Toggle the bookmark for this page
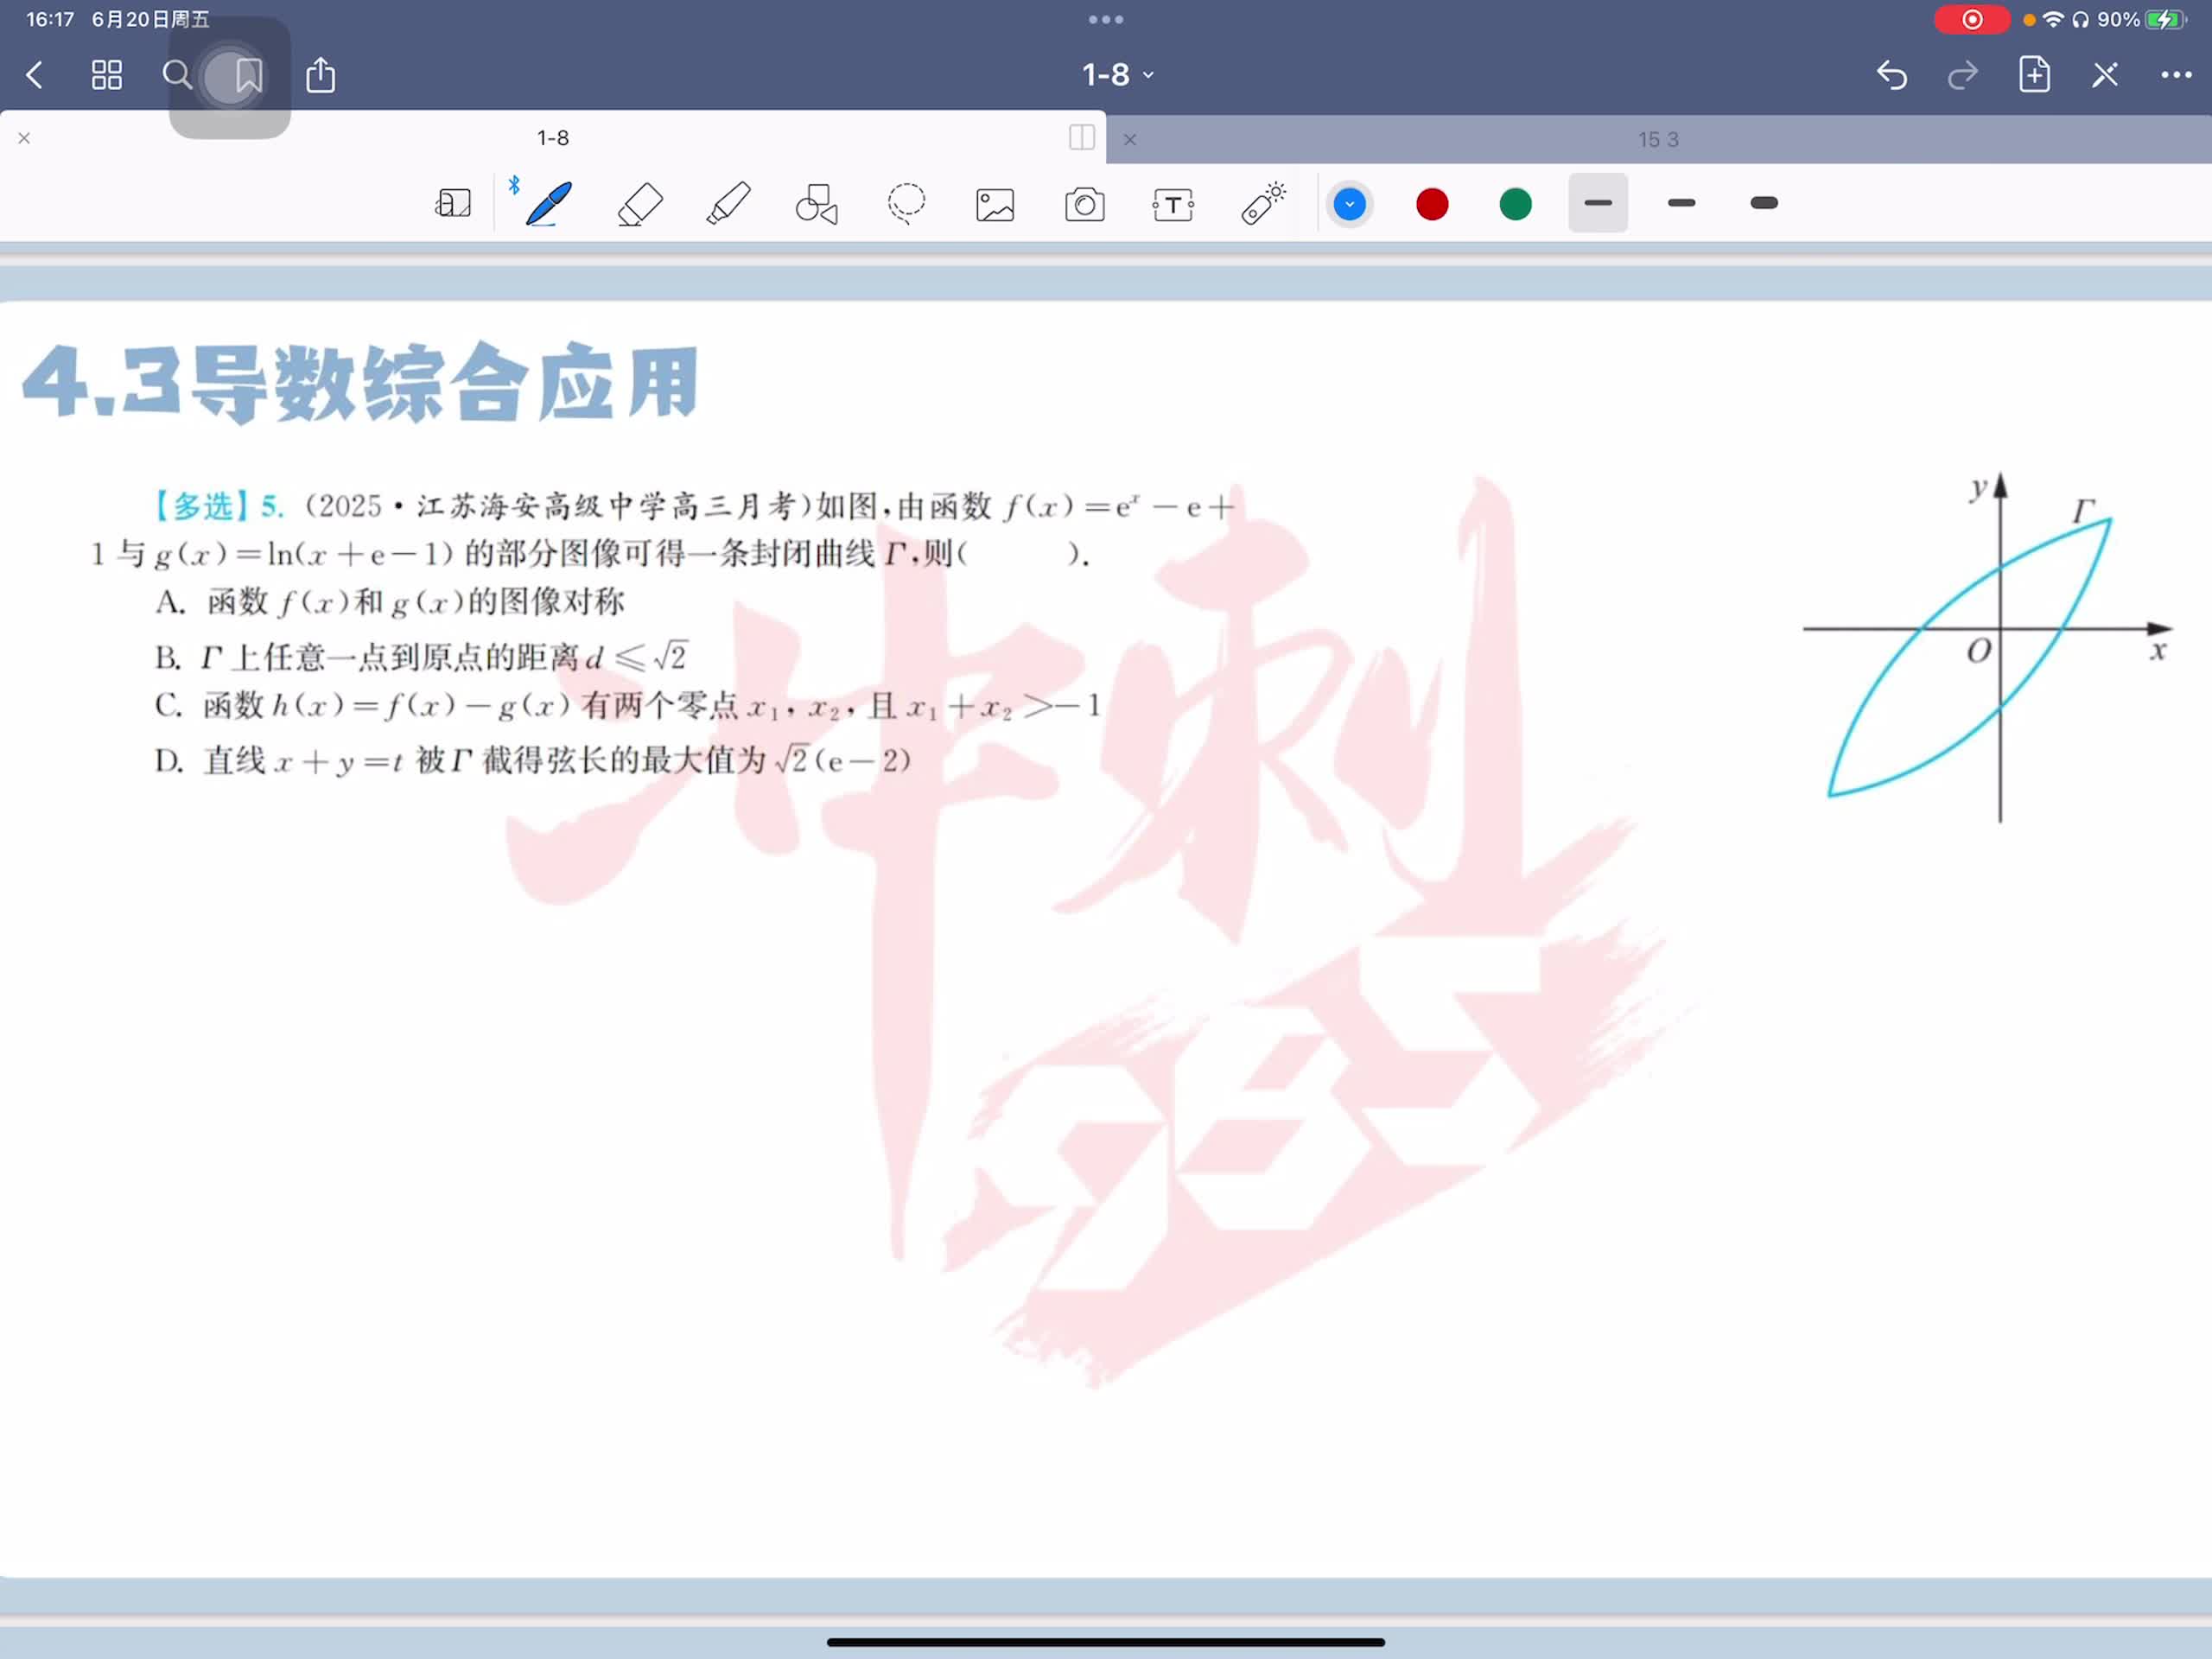 (x=248, y=75)
